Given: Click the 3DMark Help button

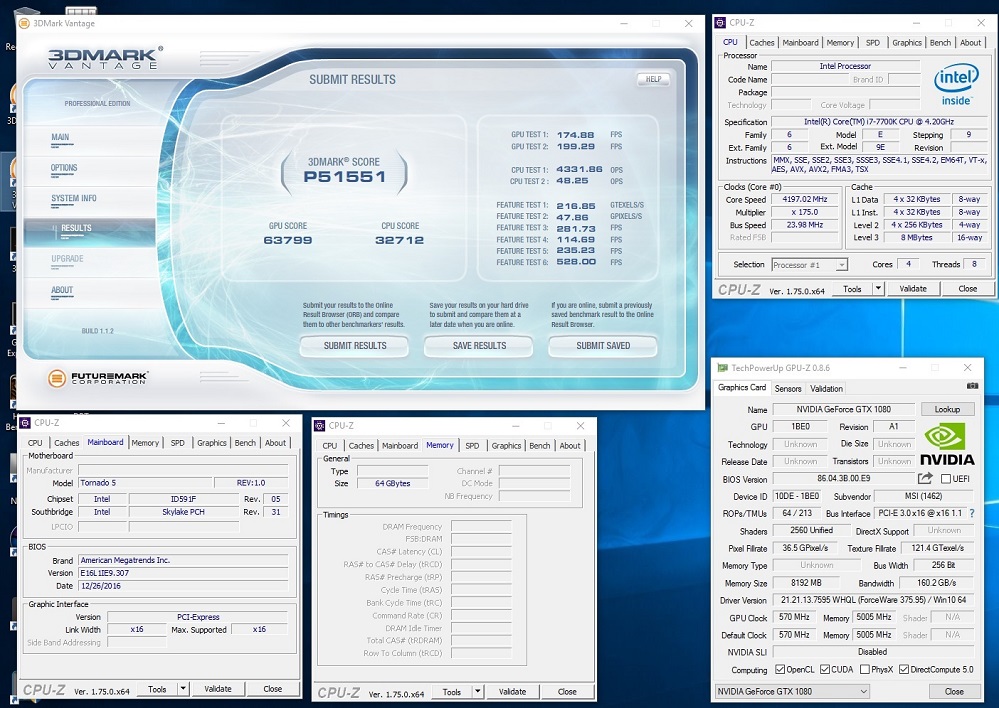Looking at the screenshot, I should 653,79.
